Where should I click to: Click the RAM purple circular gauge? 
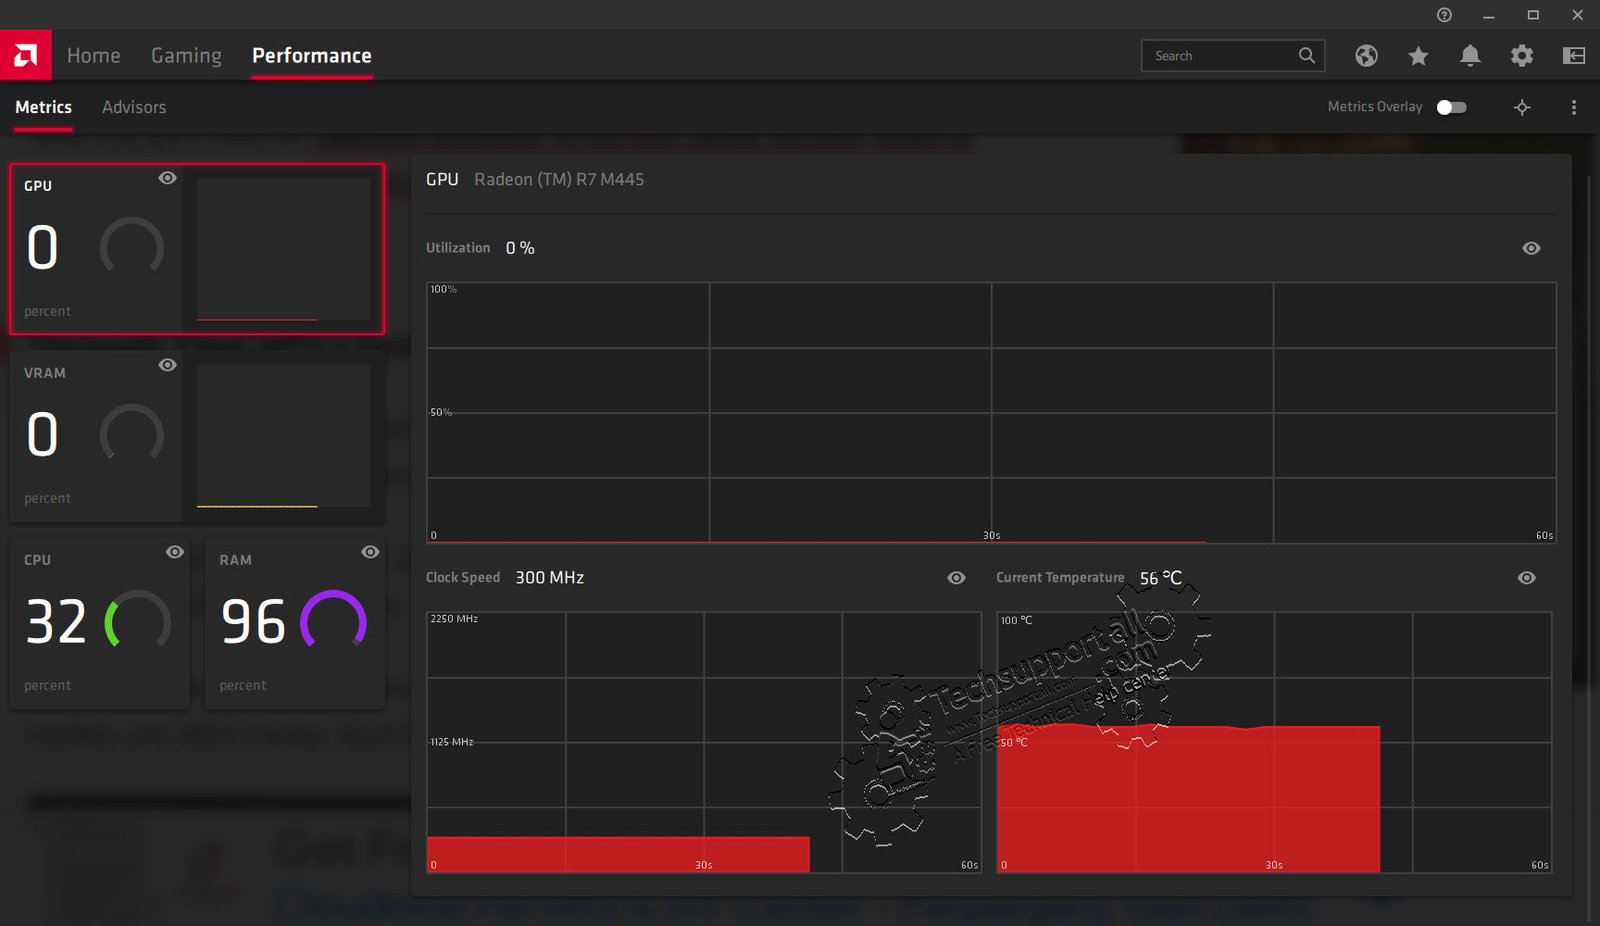(x=334, y=620)
